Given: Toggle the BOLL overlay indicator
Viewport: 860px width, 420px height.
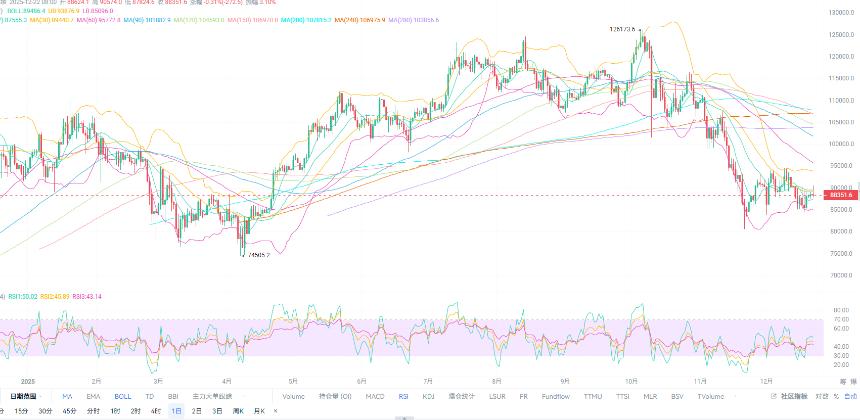Looking at the screenshot, I should pyautogui.click(x=122, y=396).
